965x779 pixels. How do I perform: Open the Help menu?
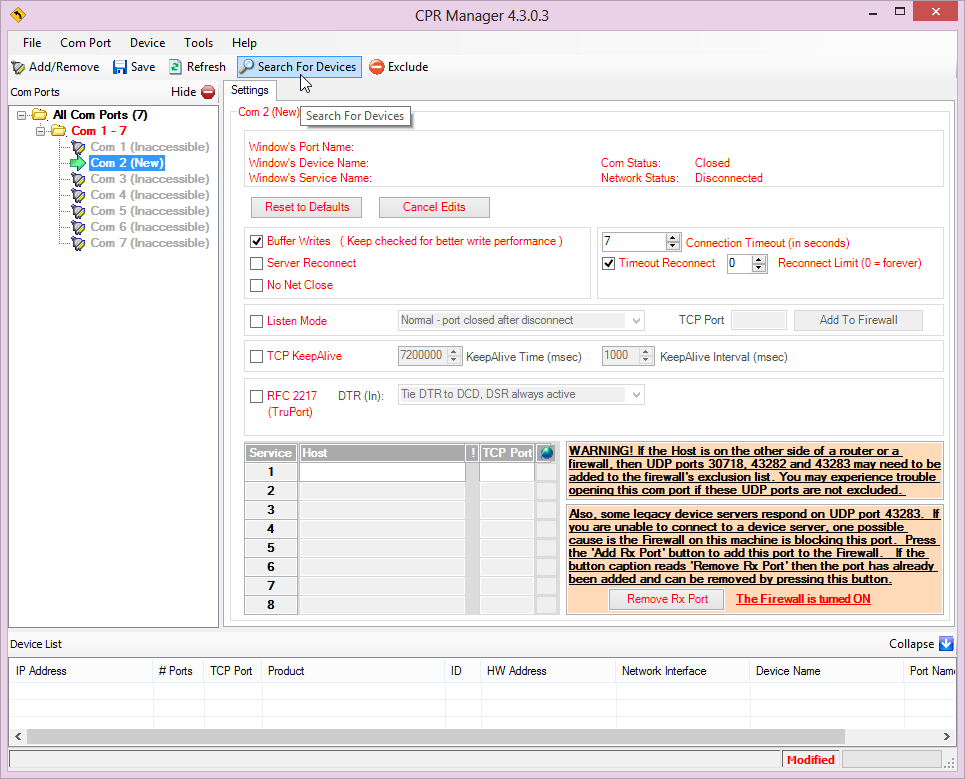tap(244, 43)
